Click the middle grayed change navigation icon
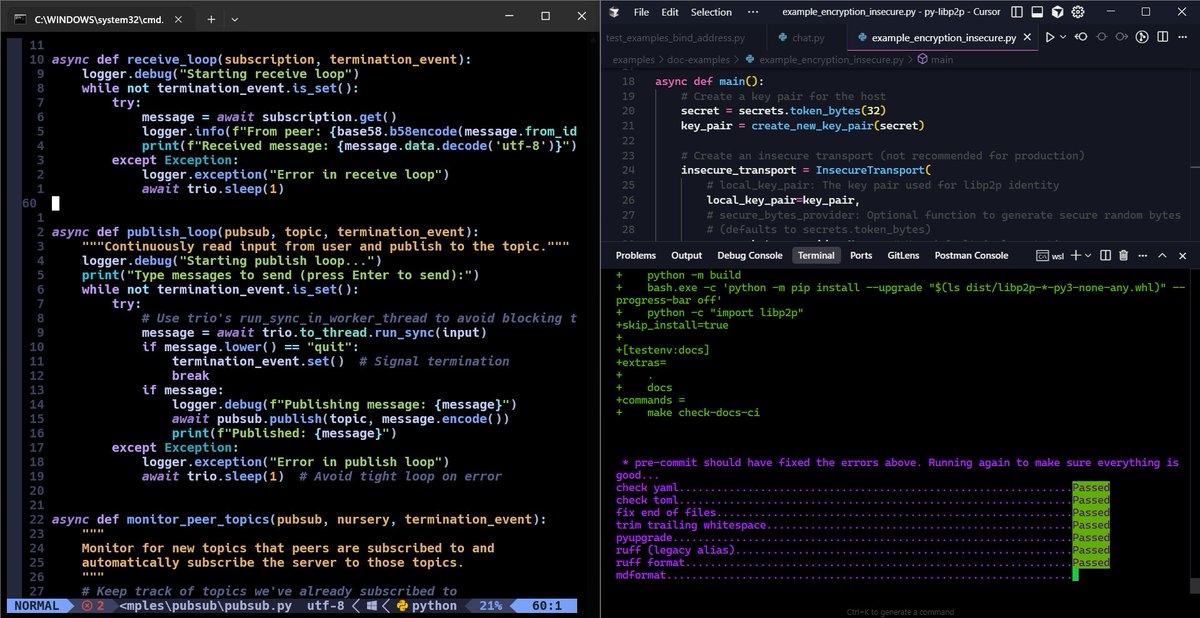 (1101, 37)
